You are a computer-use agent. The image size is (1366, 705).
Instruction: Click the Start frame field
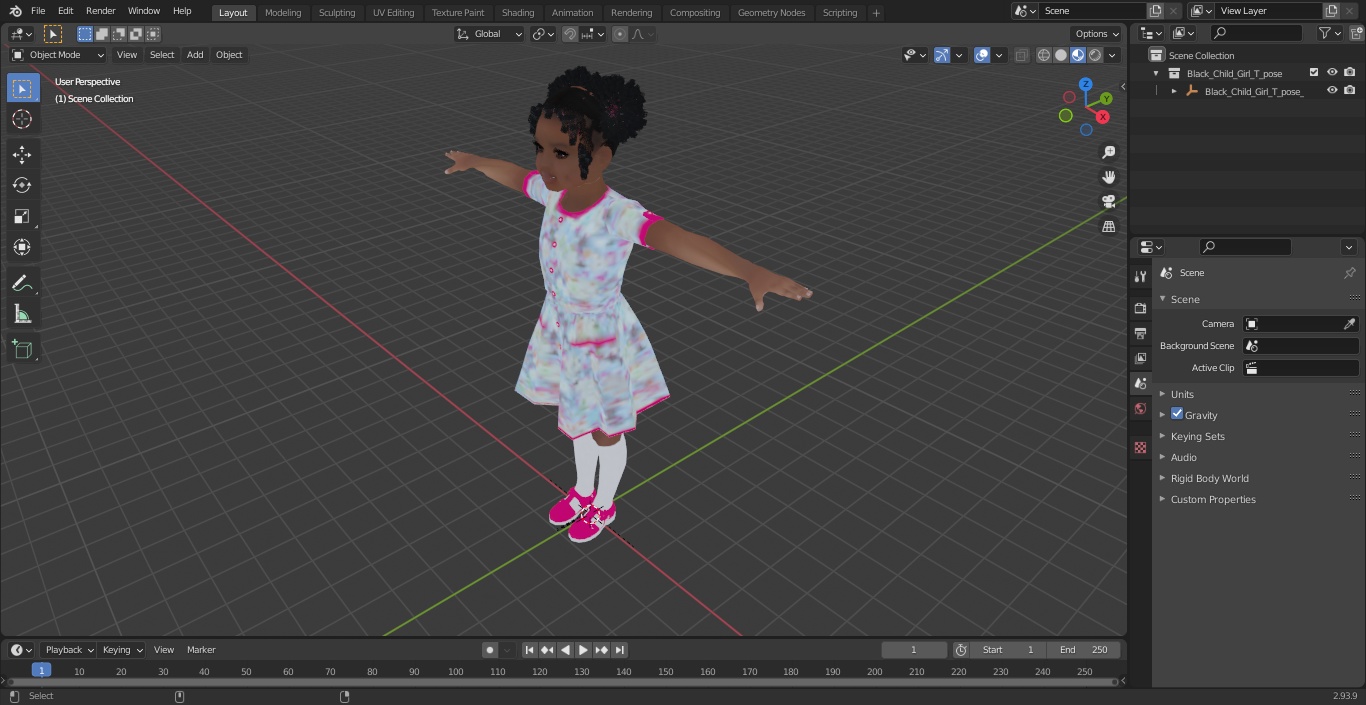(x=1008, y=650)
